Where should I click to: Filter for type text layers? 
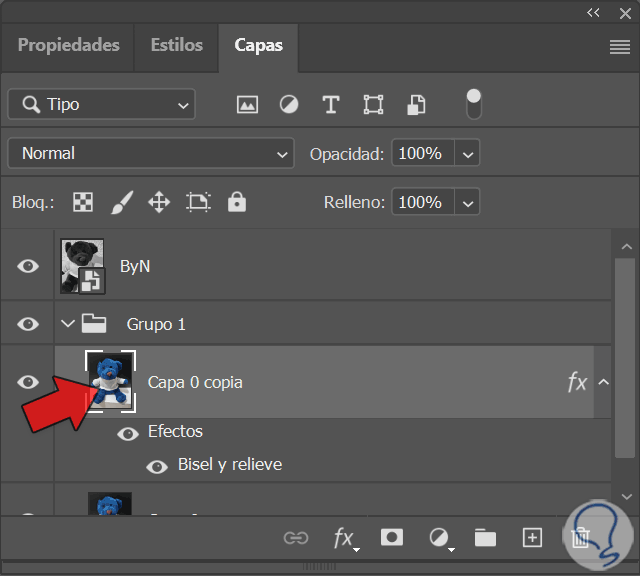pyautogui.click(x=331, y=105)
